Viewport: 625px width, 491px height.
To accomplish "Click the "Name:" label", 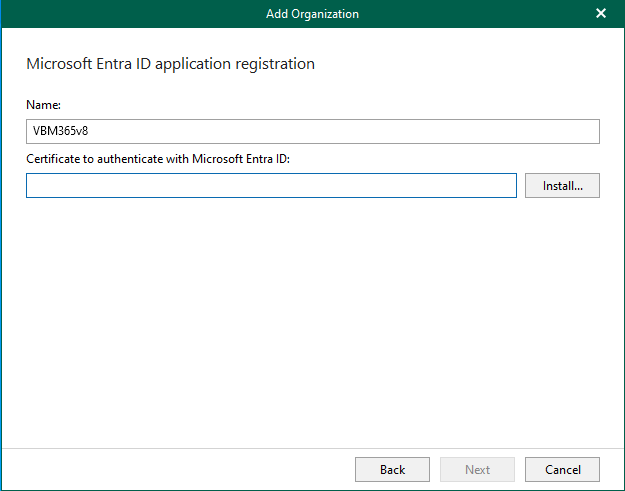I will click(44, 103).
